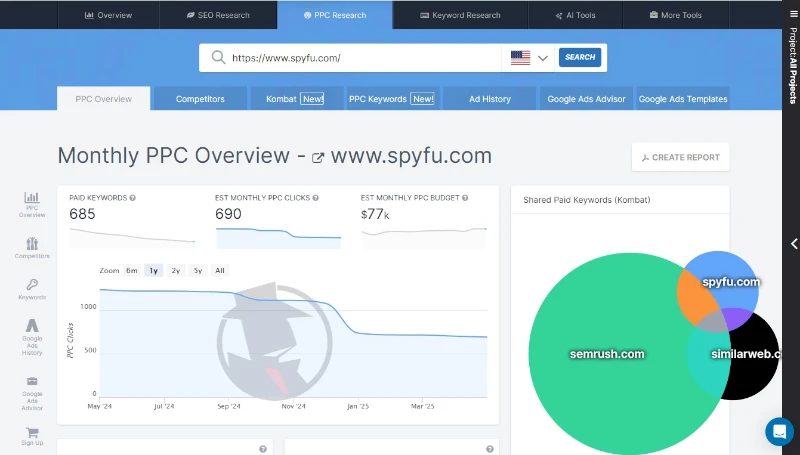The width and height of the screenshot is (800, 455).
Task: Open the Kombat New sub-tab
Action: pyautogui.click(x=295, y=98)
